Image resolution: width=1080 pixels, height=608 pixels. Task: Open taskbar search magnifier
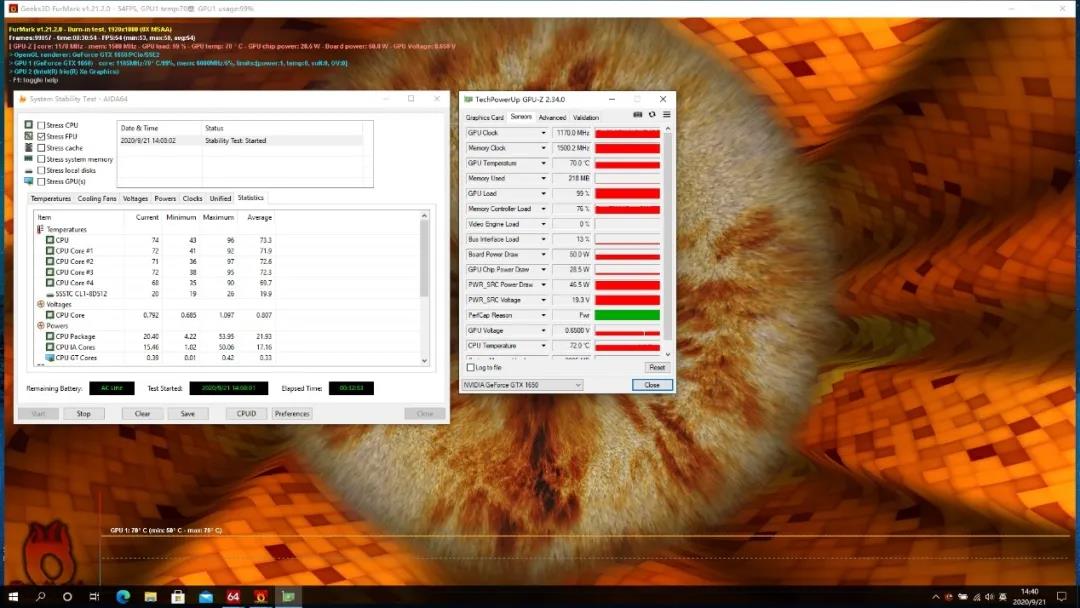[40, 596]
